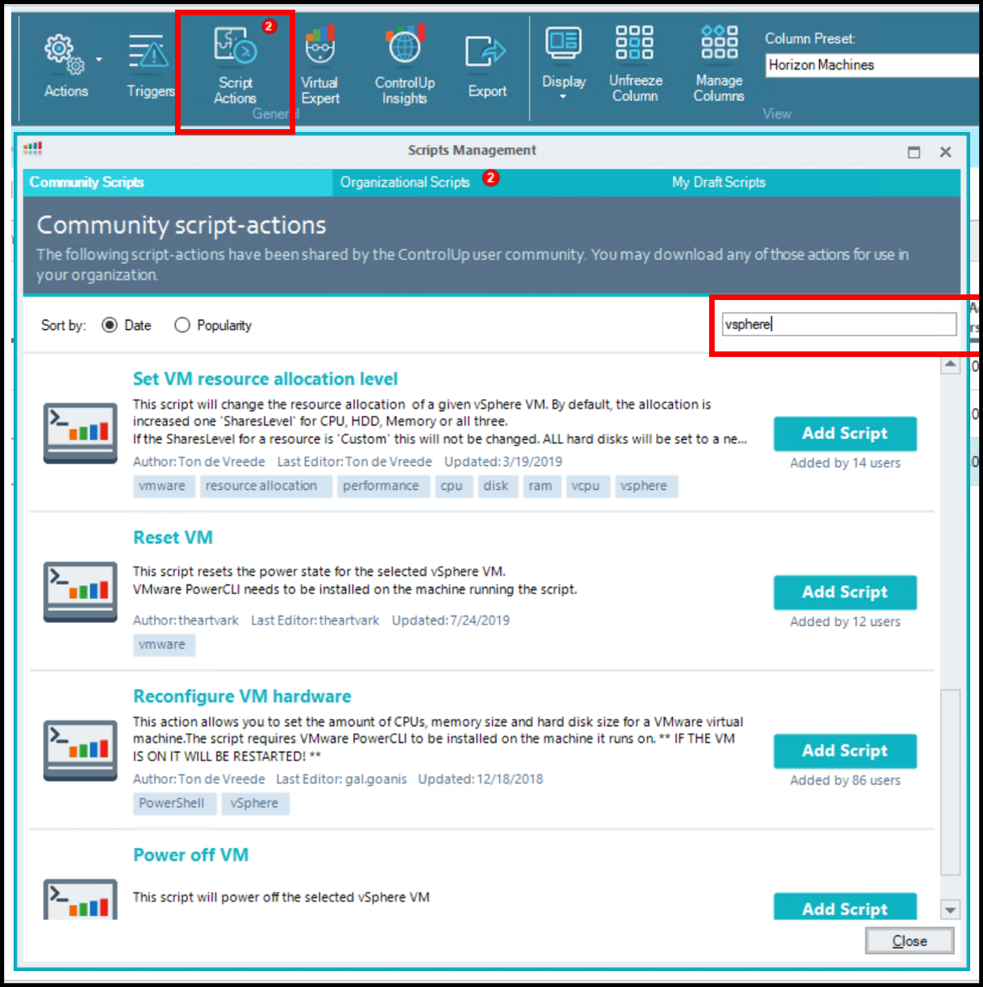Click the resource allocation tag
This screenshot has height=987, width=983.
point(266,486)
